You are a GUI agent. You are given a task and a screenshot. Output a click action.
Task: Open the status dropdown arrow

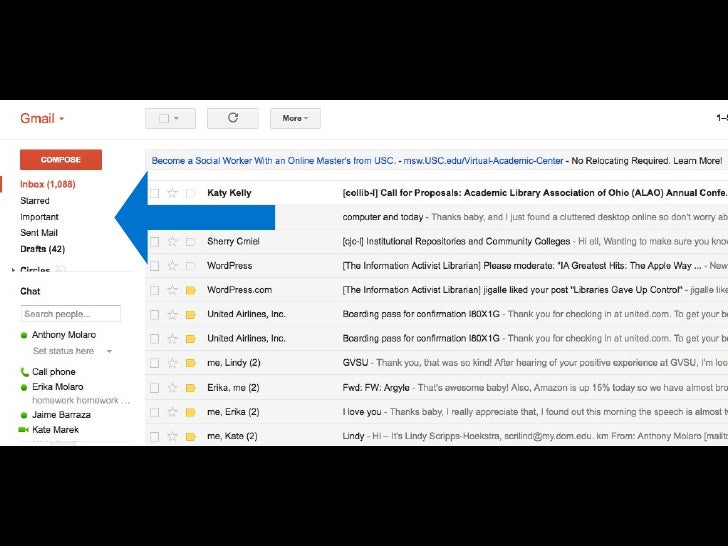tap(109, 351)
